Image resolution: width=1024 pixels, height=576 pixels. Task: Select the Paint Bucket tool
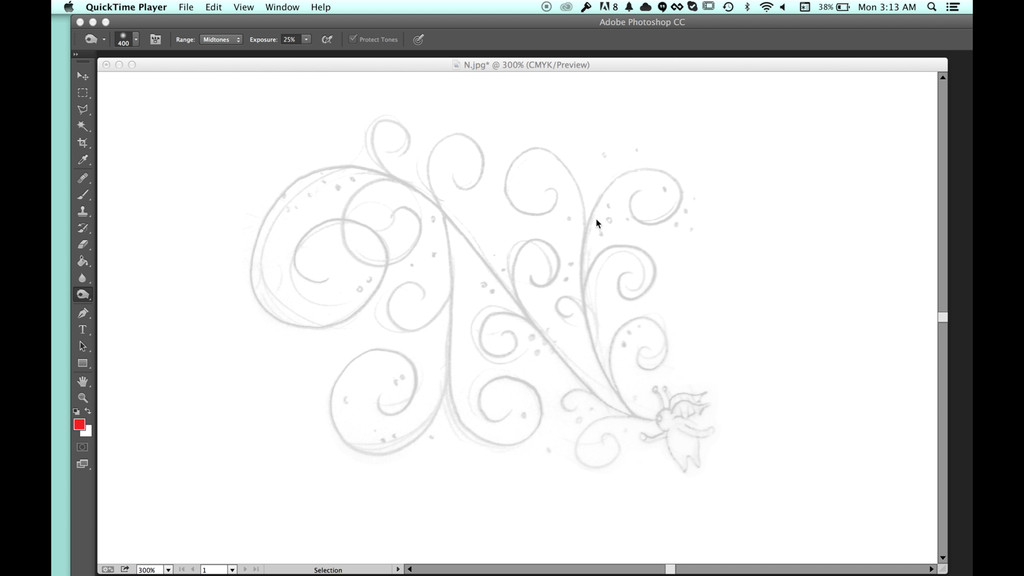point(83,261)
